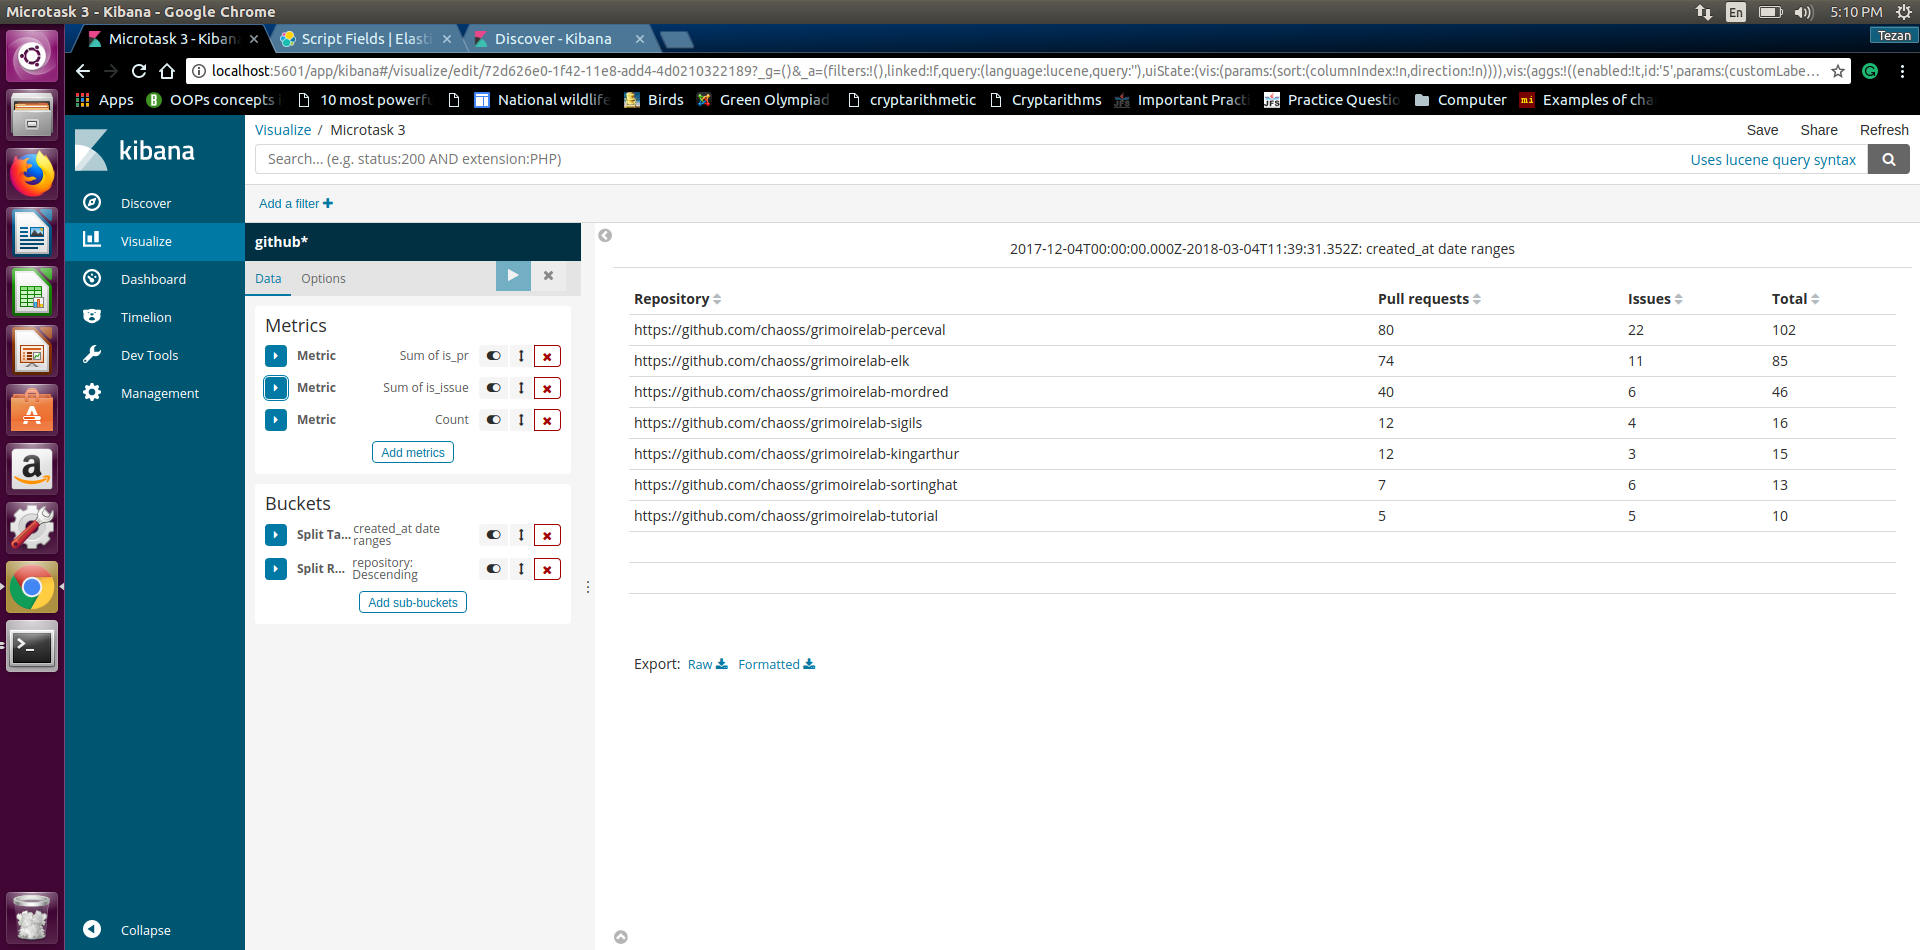Run search with magnifier button
The image size is (1920, 950).
click(1888, 159)
